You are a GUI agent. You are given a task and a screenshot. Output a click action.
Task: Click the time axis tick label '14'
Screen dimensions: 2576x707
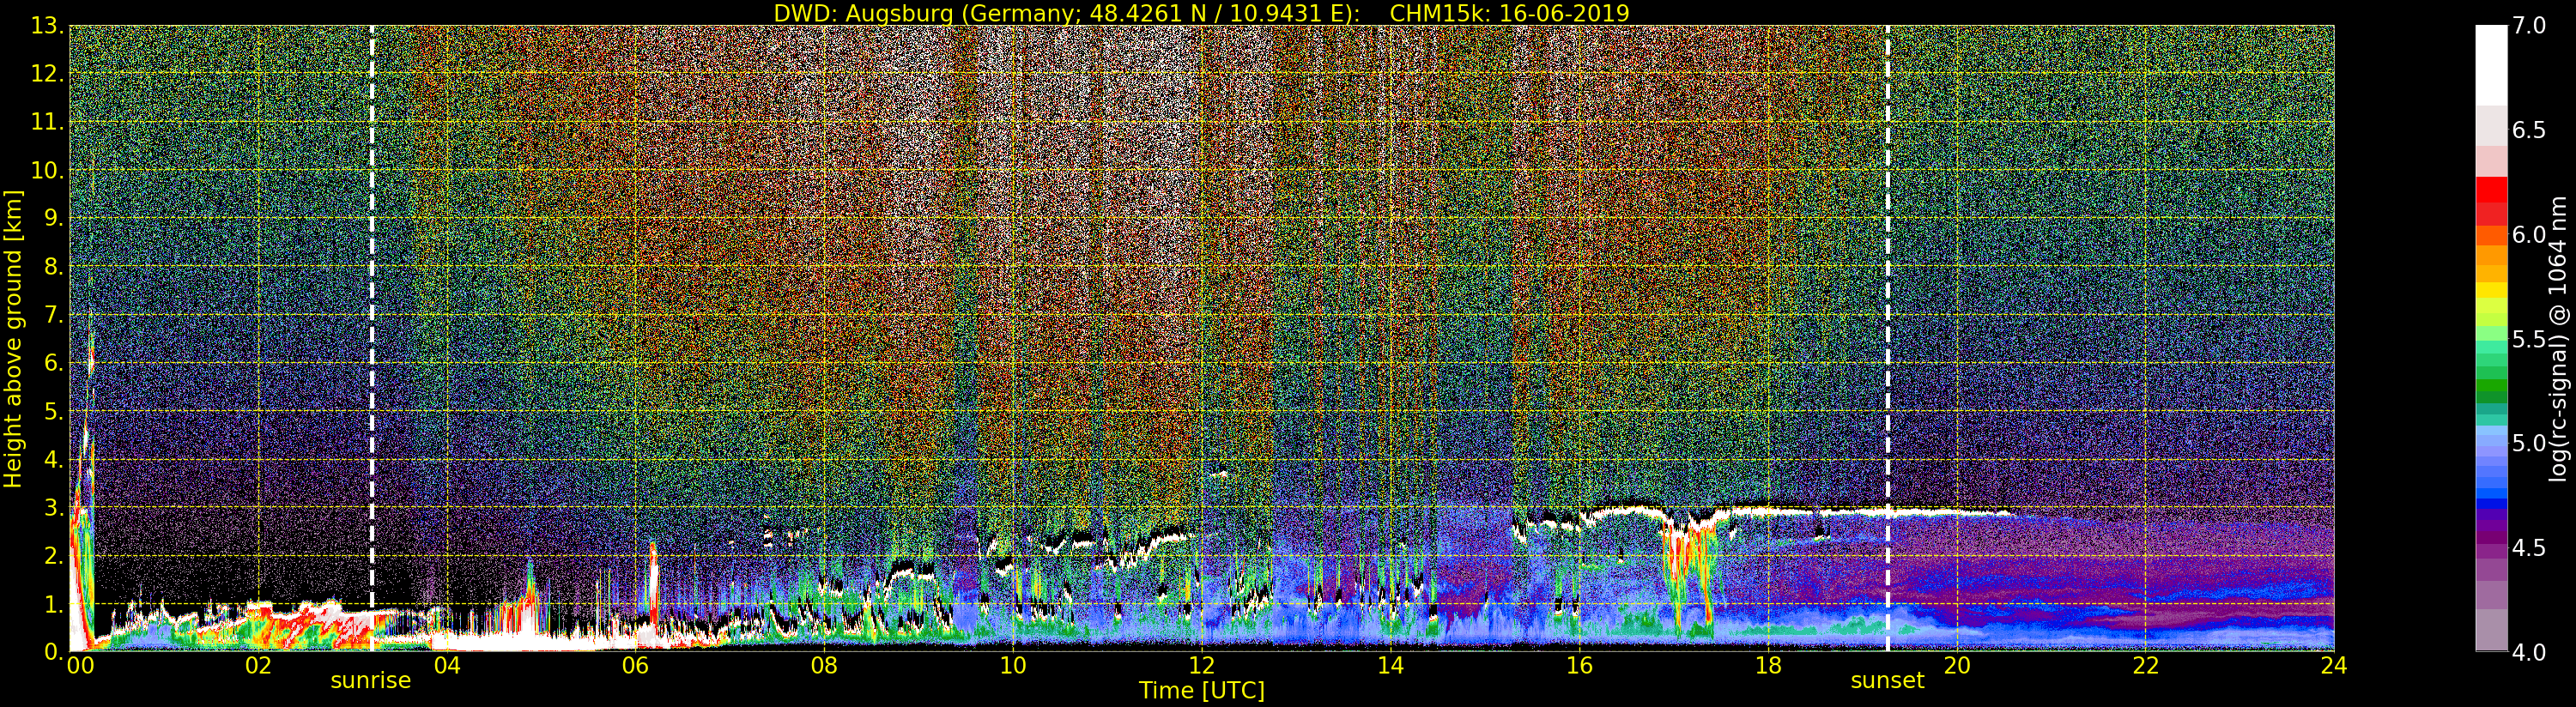coord(1390,666)
